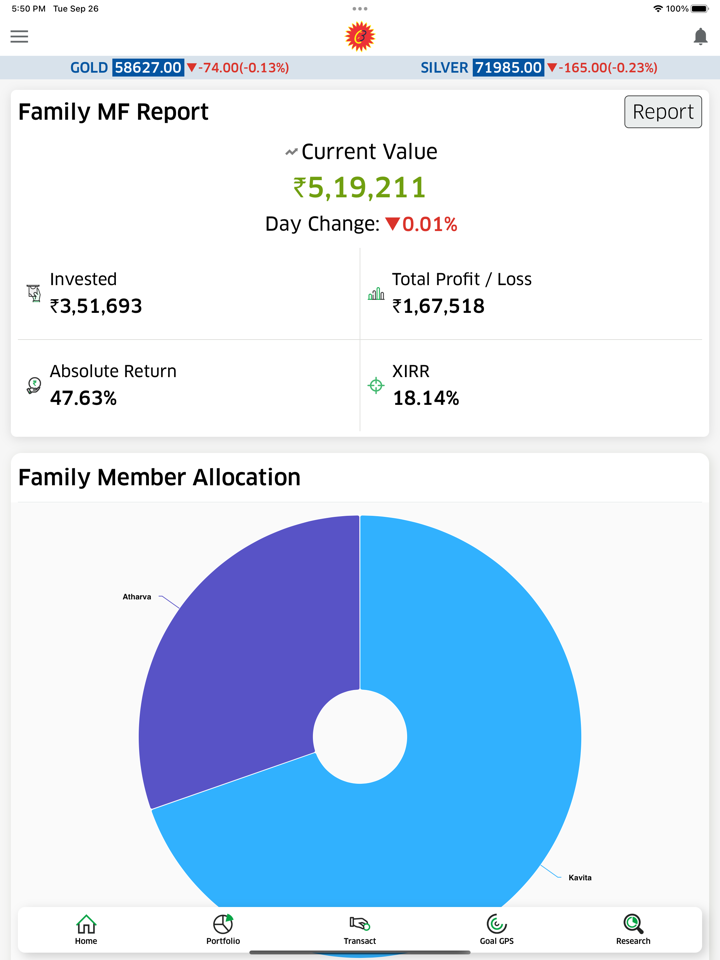
Task: Tap the three-dot multitasking control at top
Action: click(x=360, y=9)
